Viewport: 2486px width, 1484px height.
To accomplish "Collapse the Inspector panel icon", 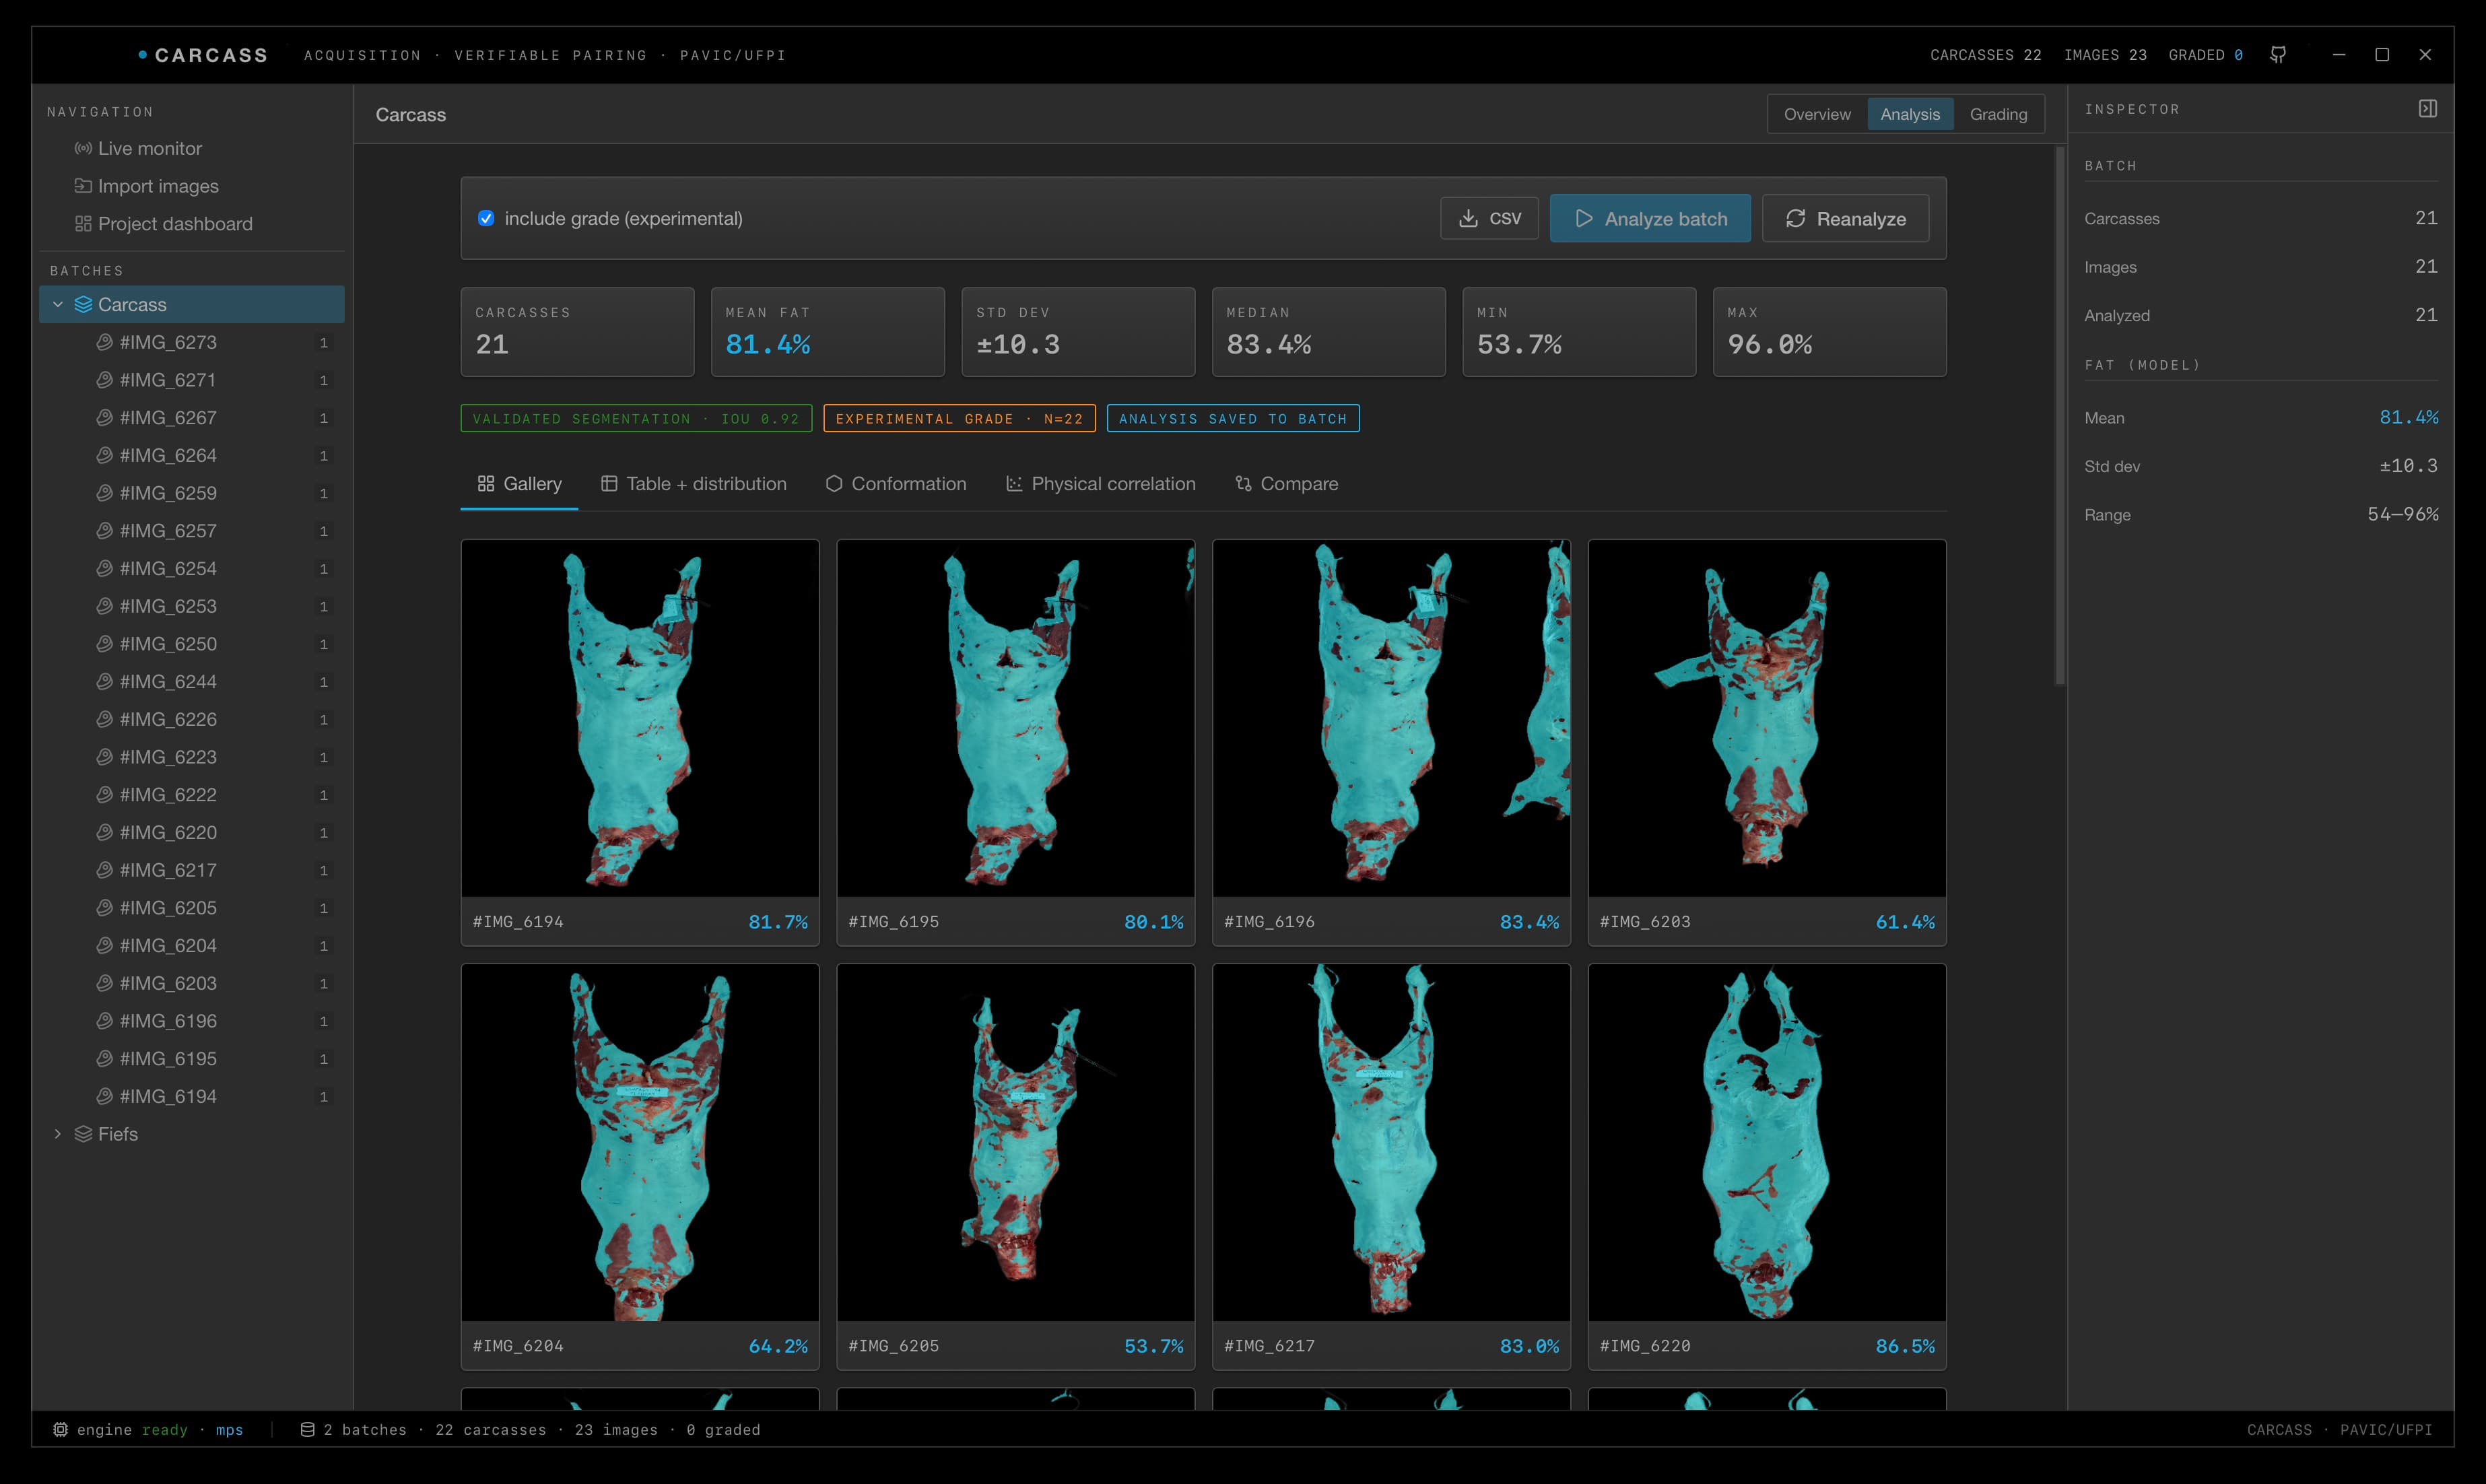I will pyautogui.click(x=2428, y=108).
